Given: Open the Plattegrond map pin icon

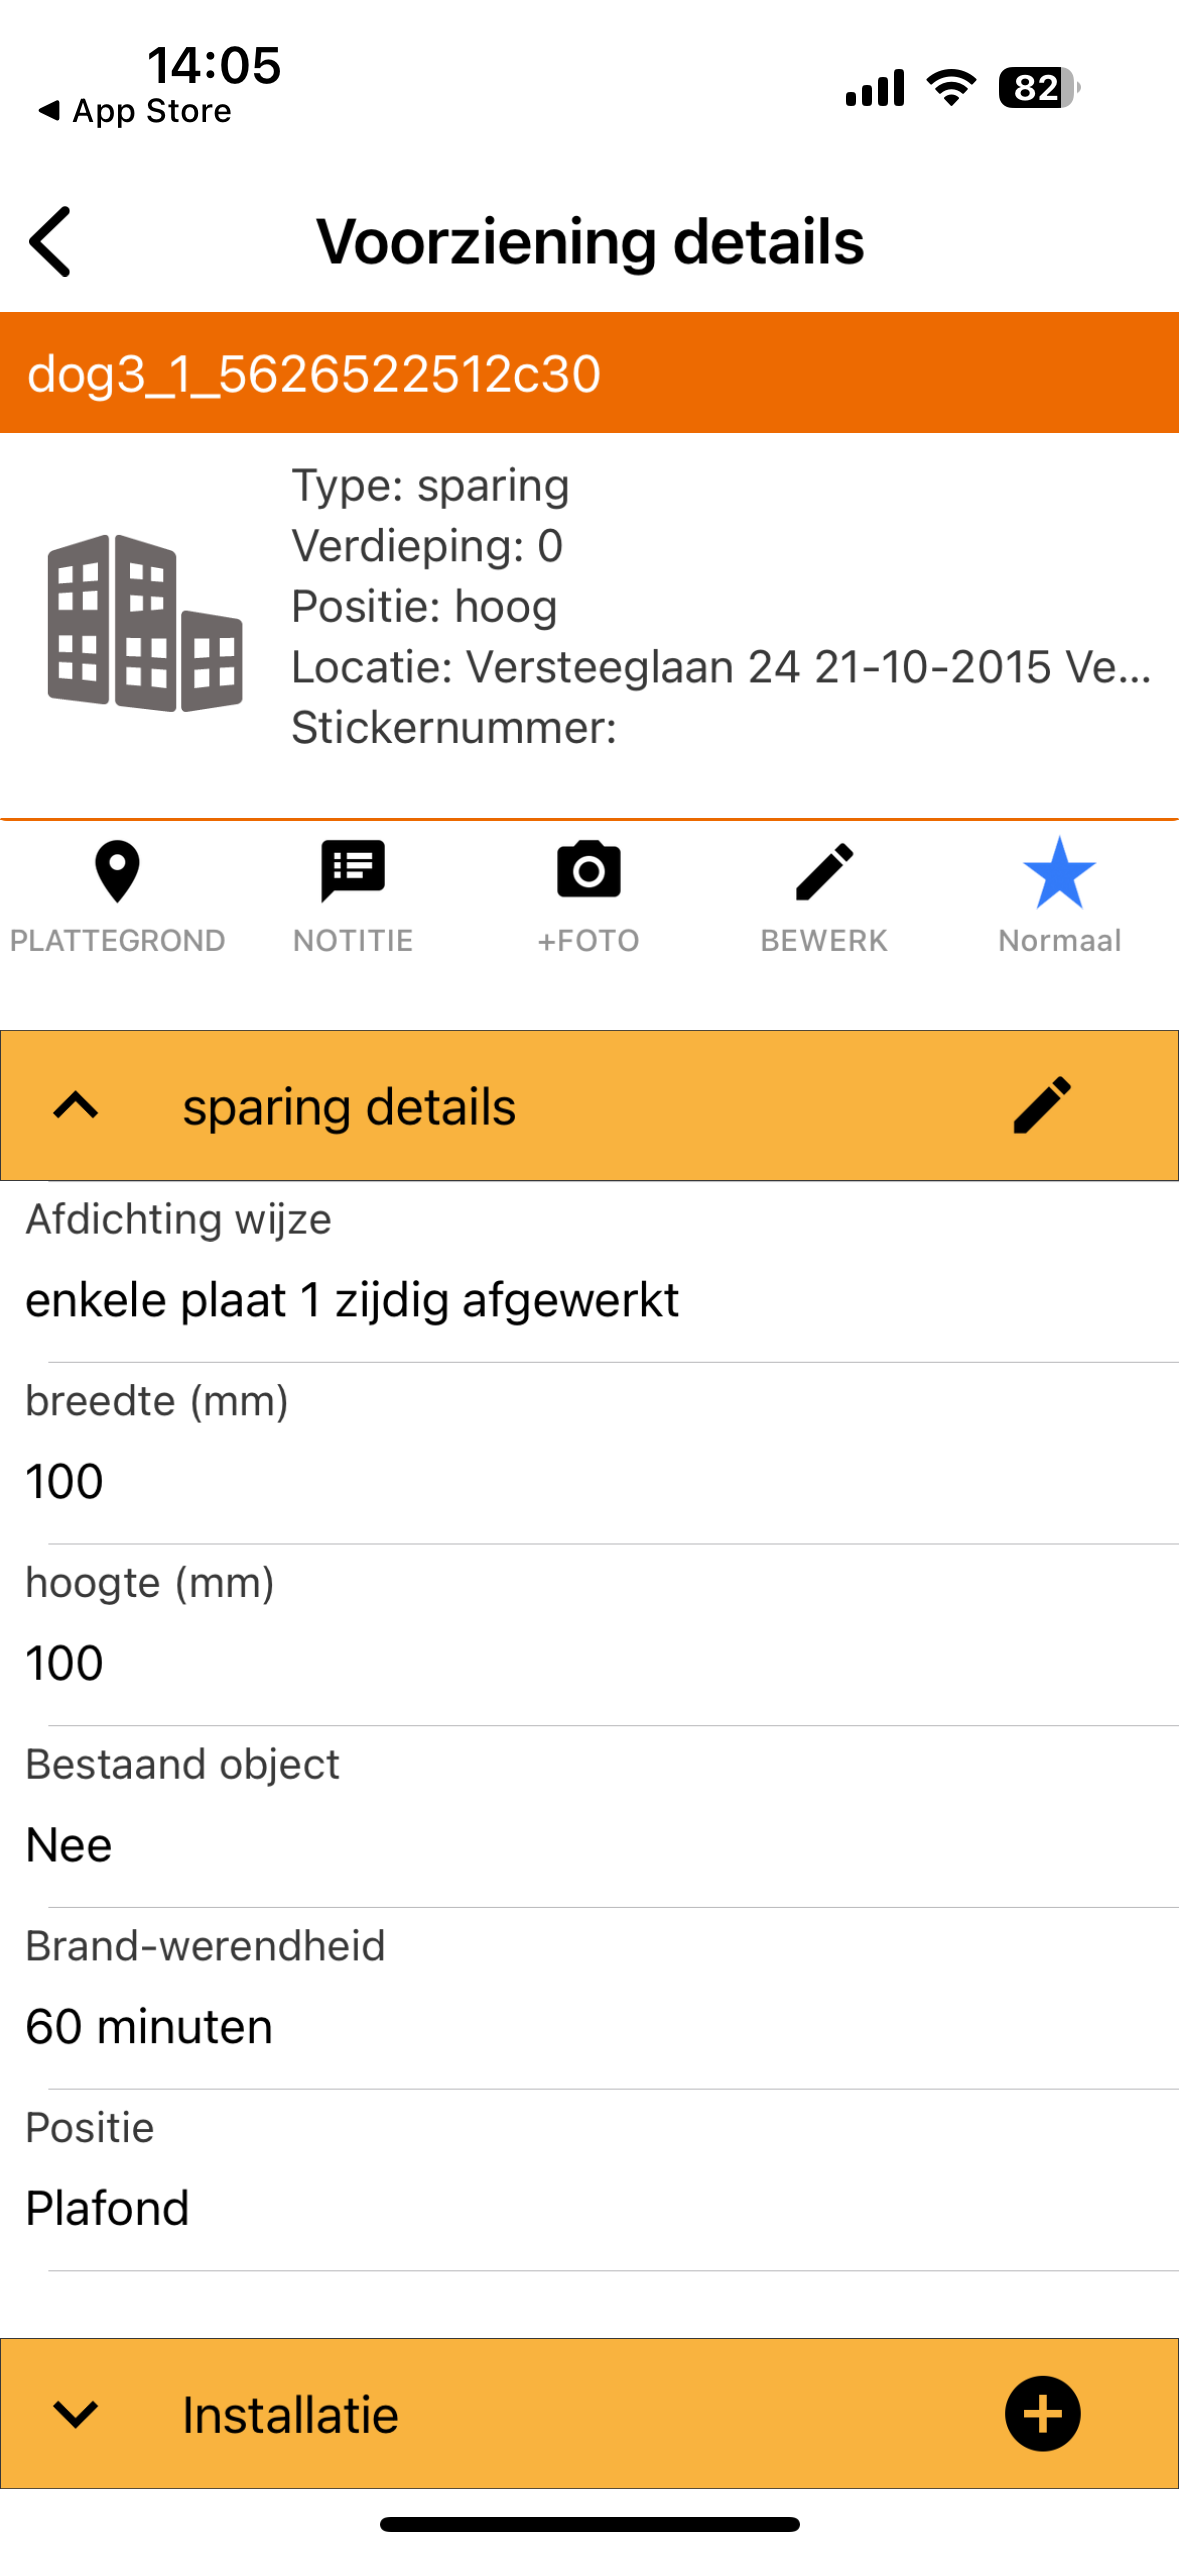Looking at the screenshot, I should [117, 872].
